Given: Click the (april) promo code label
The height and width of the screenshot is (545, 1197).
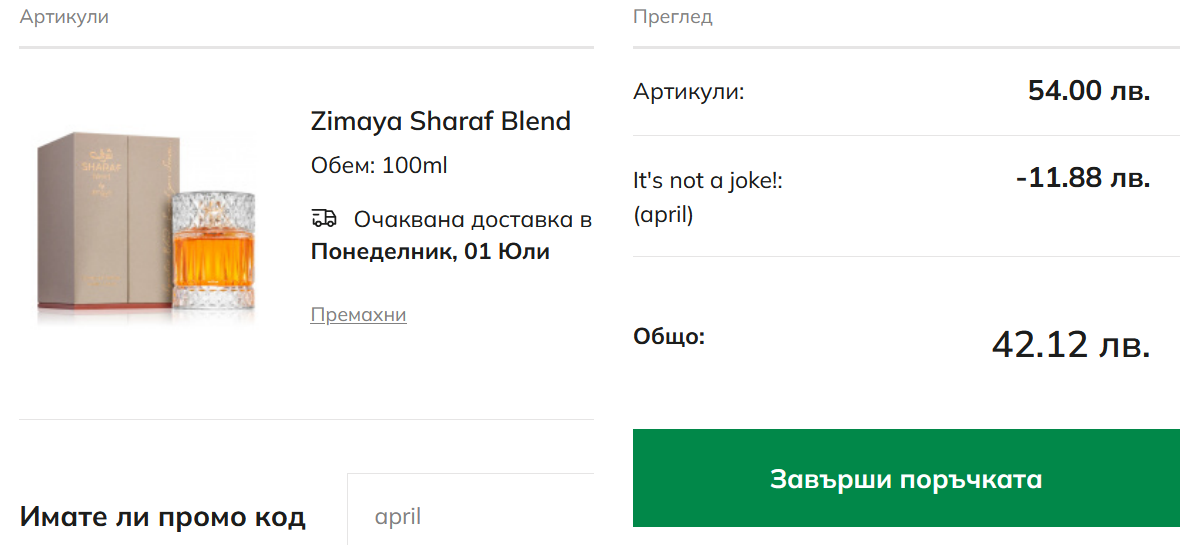Looking at the screenshot, I should coord(663,215).
